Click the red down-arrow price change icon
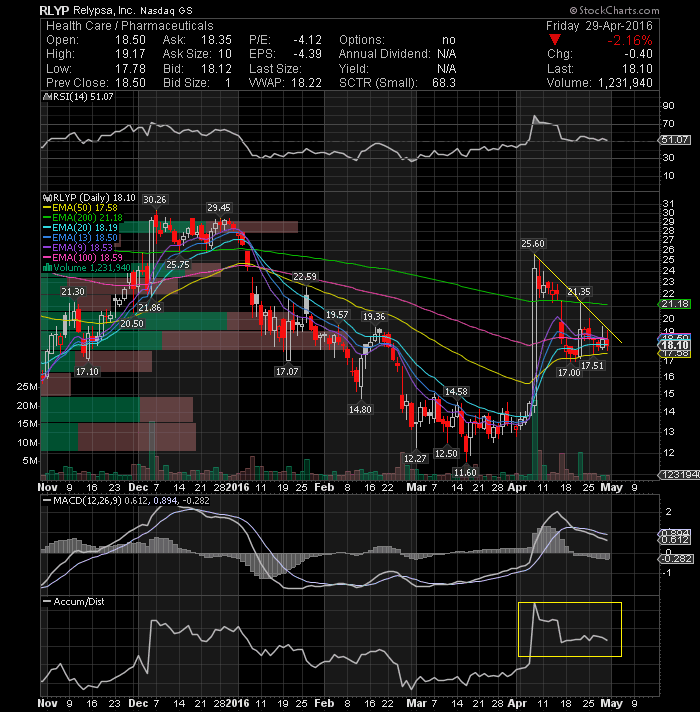This screenshot has width=700, height=712. [x=554, y=40]
